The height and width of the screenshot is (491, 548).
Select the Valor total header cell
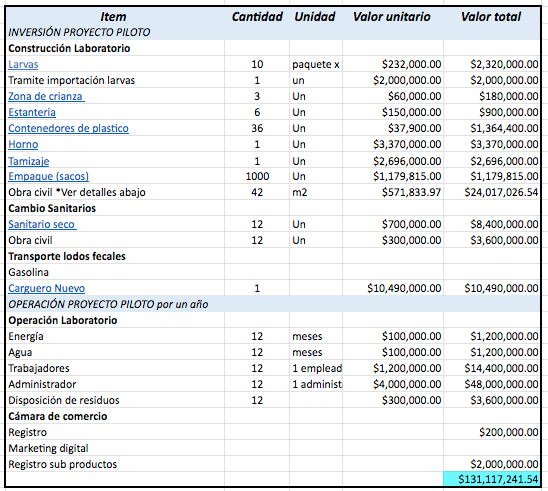pos(491,16)
